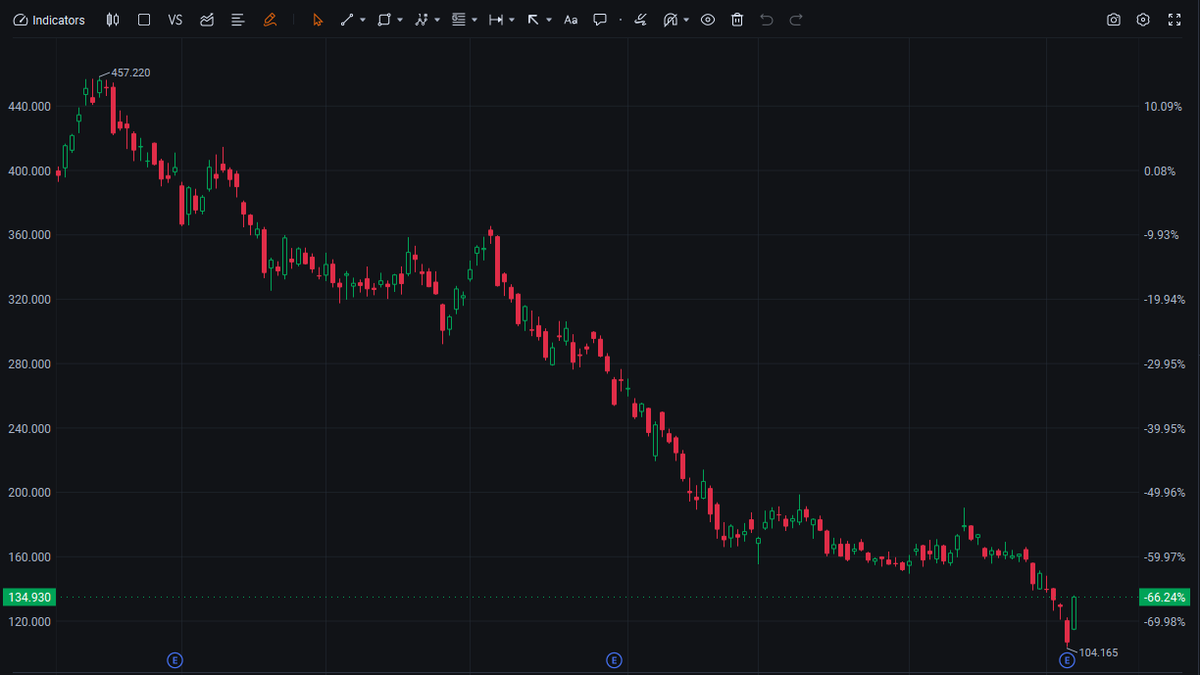Click the 120.000 price axis label
The width and height of the screenshot is (1200, 675).
[x=28, y=622]
